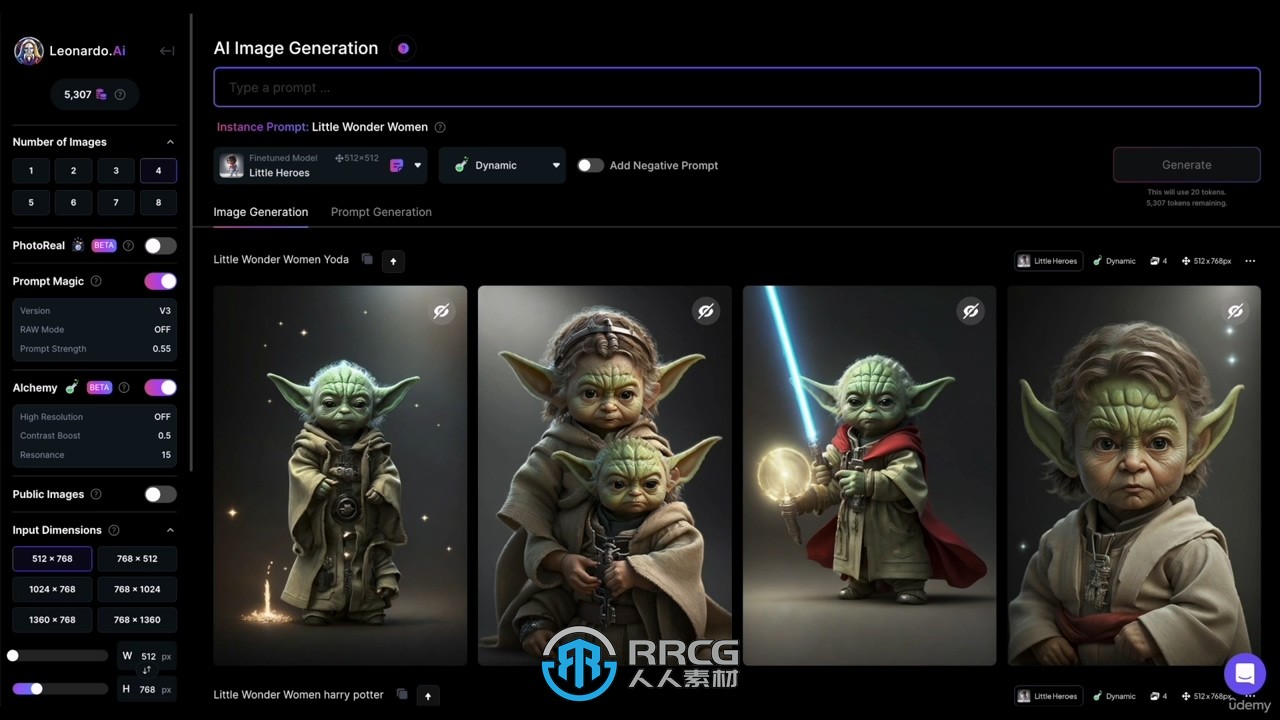1280x720 pixels.
Task: Click High Resolution OFF setting
Action: pyautogui.click(x=95, y=417)
